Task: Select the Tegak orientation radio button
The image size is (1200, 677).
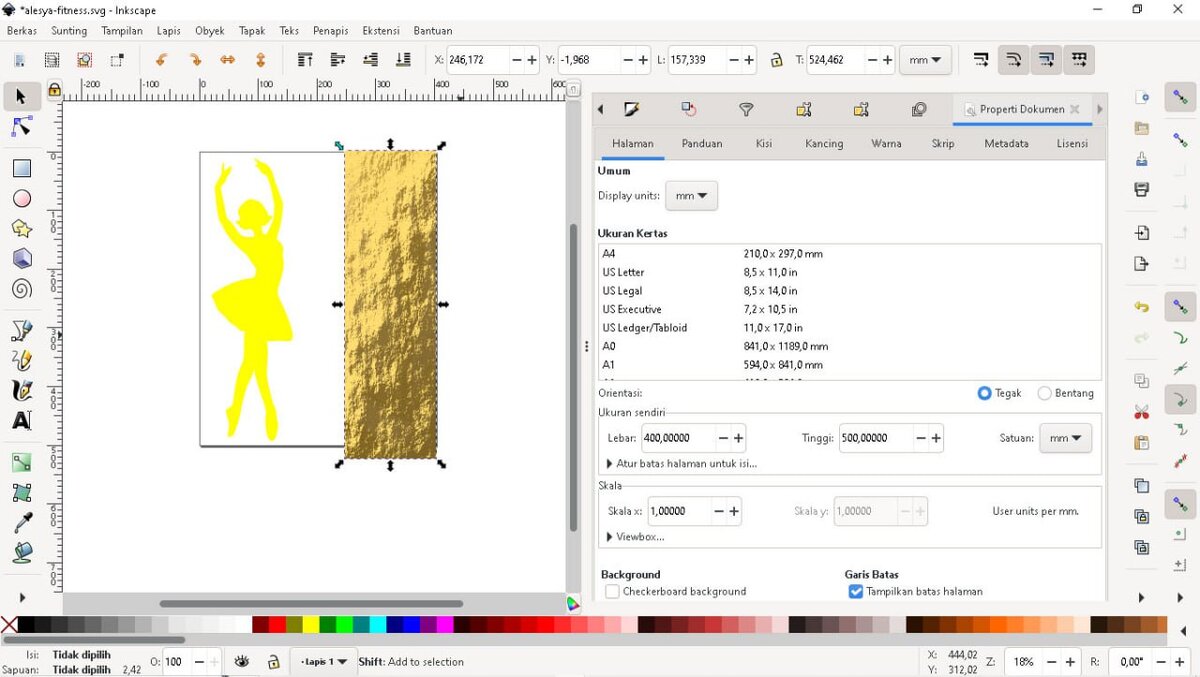Action: click(984, 393)
